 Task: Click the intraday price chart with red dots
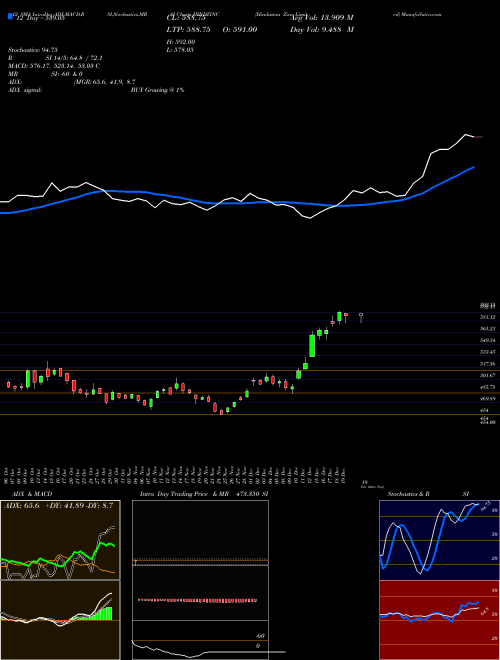click(200, 593)
